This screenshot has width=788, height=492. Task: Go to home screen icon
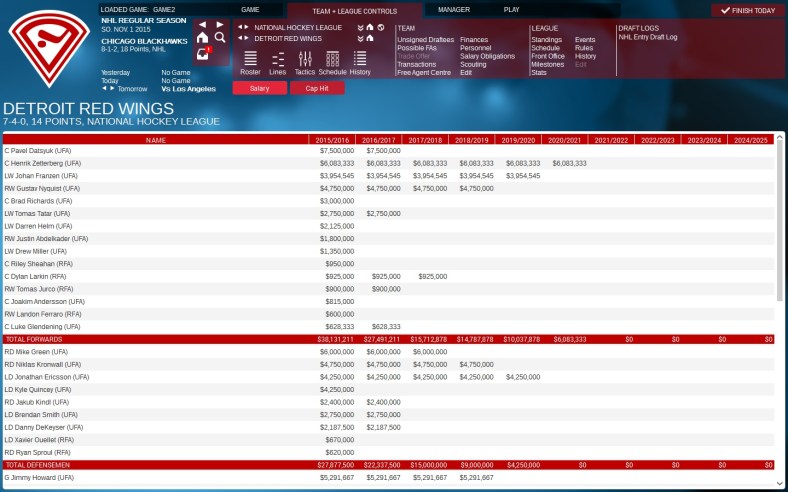tap(203, 38)
